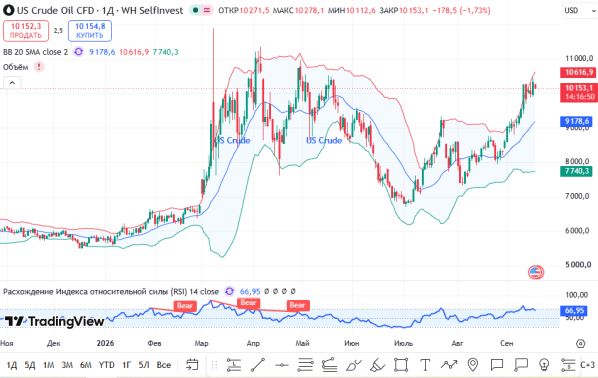Select the long/short position measurement tool
Viewport: 598px width, 378px height.
click(233, 365)
